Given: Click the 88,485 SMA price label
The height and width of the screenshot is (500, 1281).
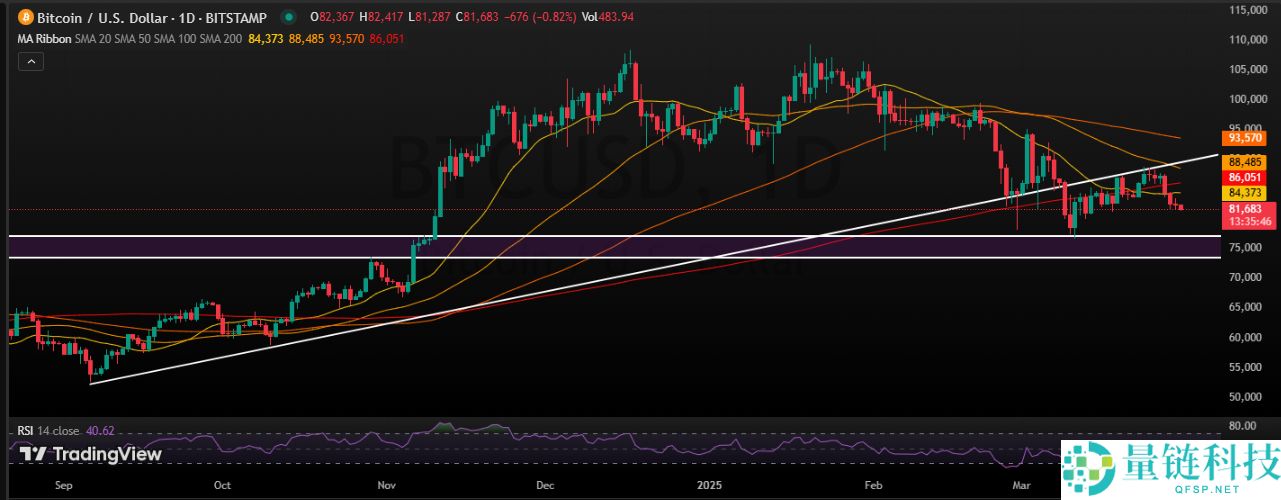Looking at the screenshot, I should pos(1247,161).
